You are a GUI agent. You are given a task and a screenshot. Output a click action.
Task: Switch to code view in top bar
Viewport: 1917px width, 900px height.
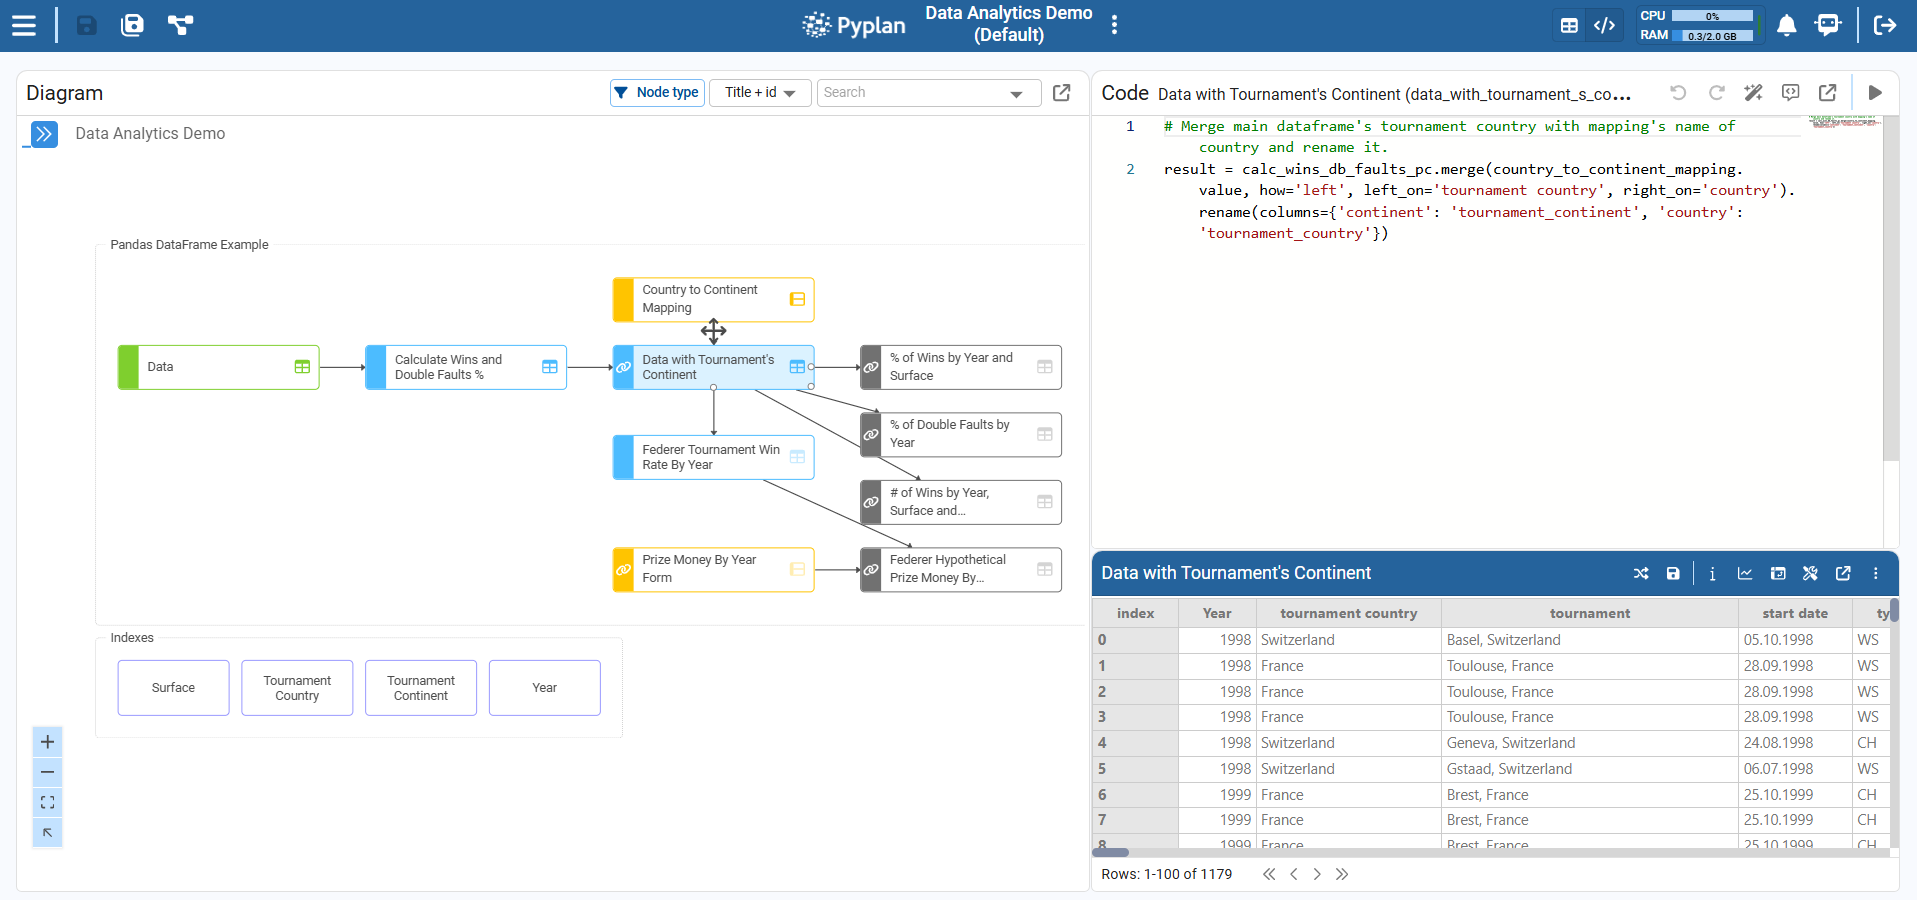coord(1604,26)
